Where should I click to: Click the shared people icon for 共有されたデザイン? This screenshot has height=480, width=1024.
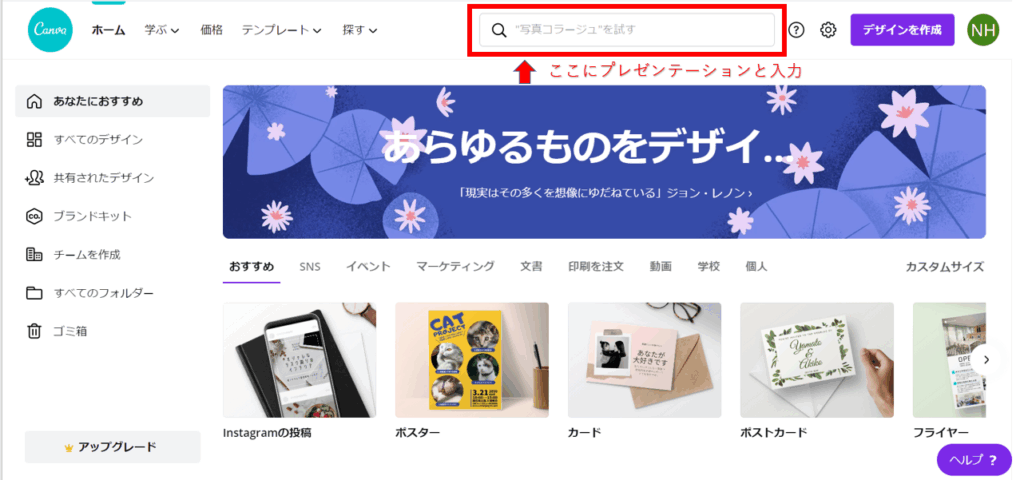(34, 178)
